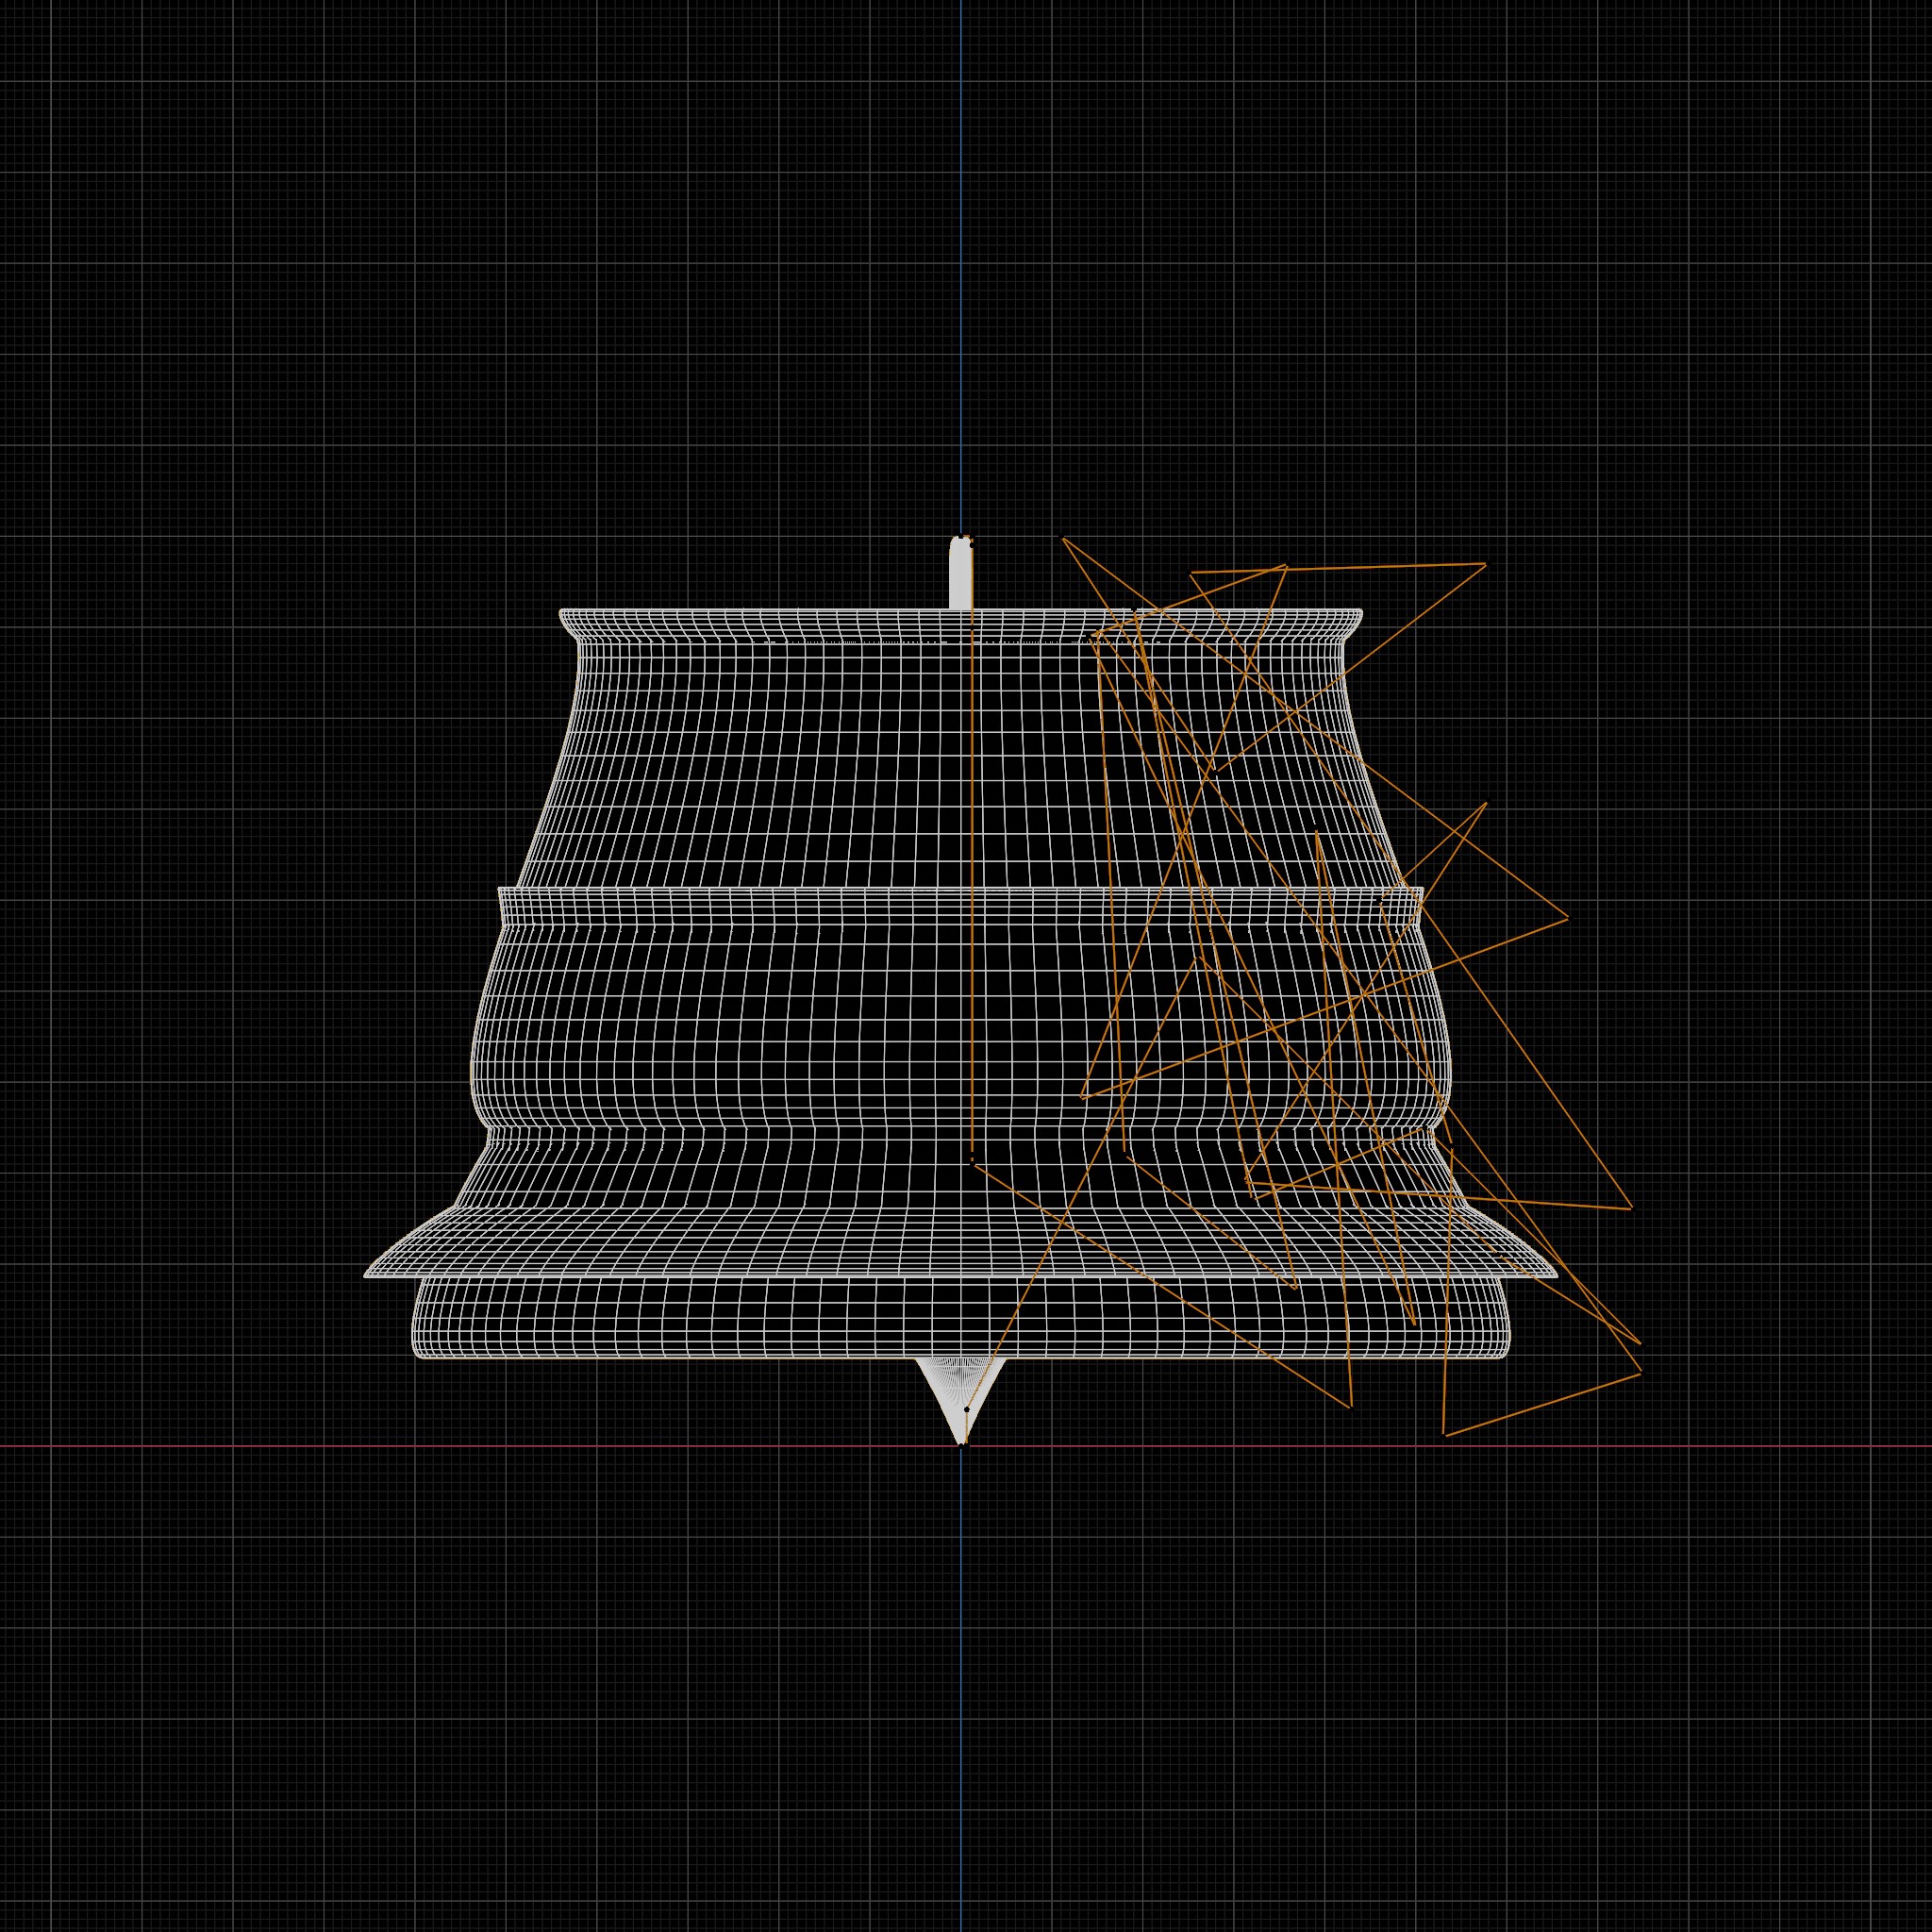The image size is (1932, 1932).
Task: Click the thin stem atop the mesh
Action: pos(959,573)
